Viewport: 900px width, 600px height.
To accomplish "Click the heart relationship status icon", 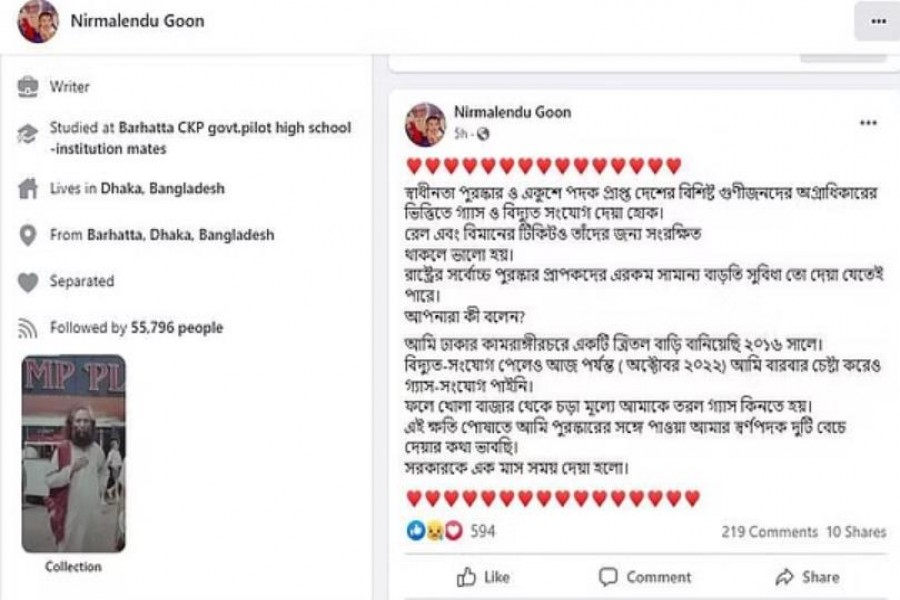I will pos(28,282).
